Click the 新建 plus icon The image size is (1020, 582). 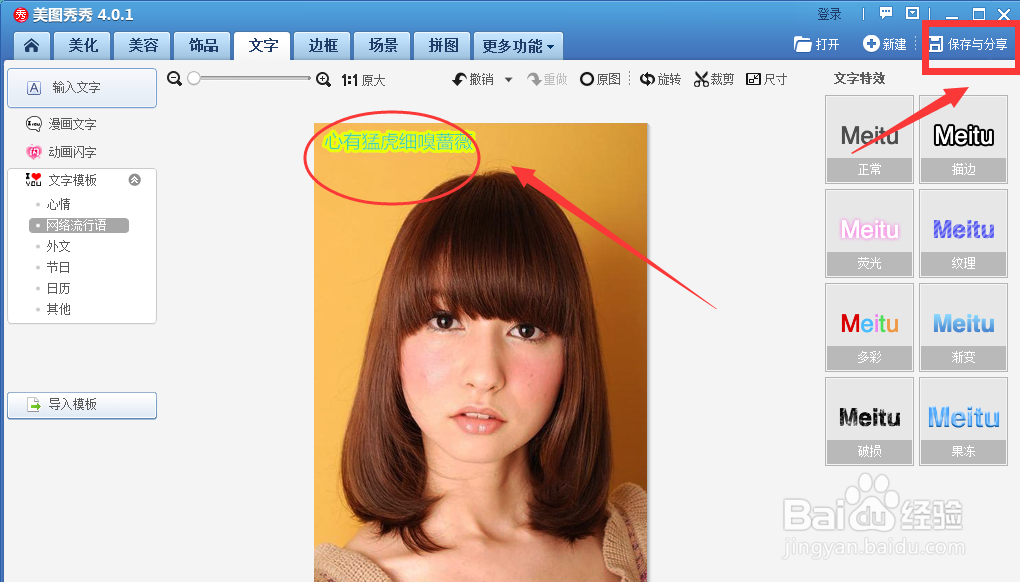(x=871, y=44)
